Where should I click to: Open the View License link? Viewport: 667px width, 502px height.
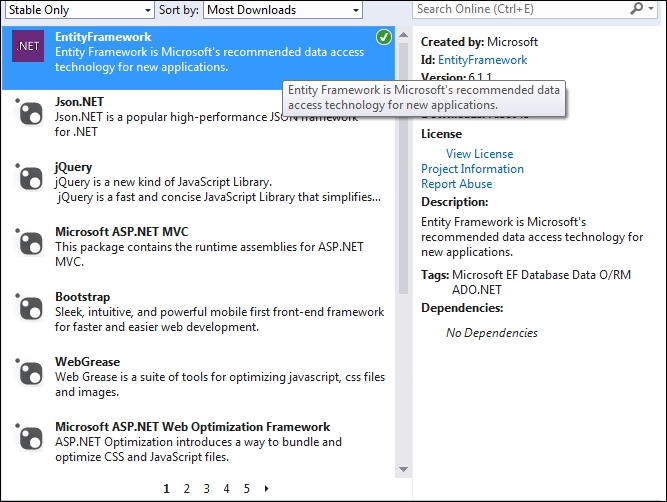pyautogui.click(x=479, y=154)
